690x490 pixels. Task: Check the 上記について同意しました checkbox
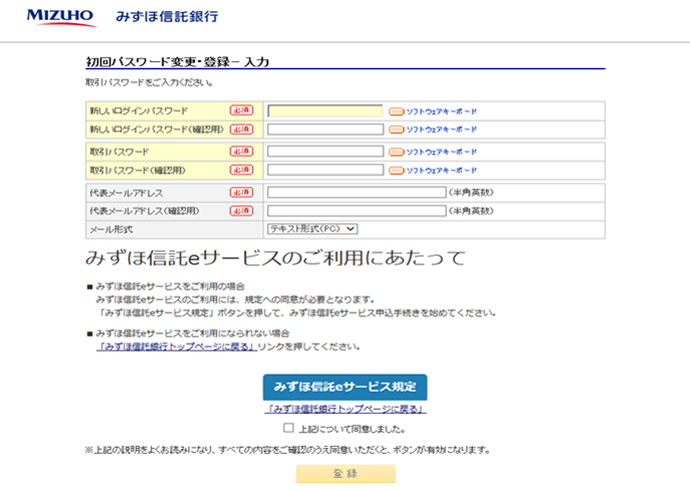coord(289,428)
